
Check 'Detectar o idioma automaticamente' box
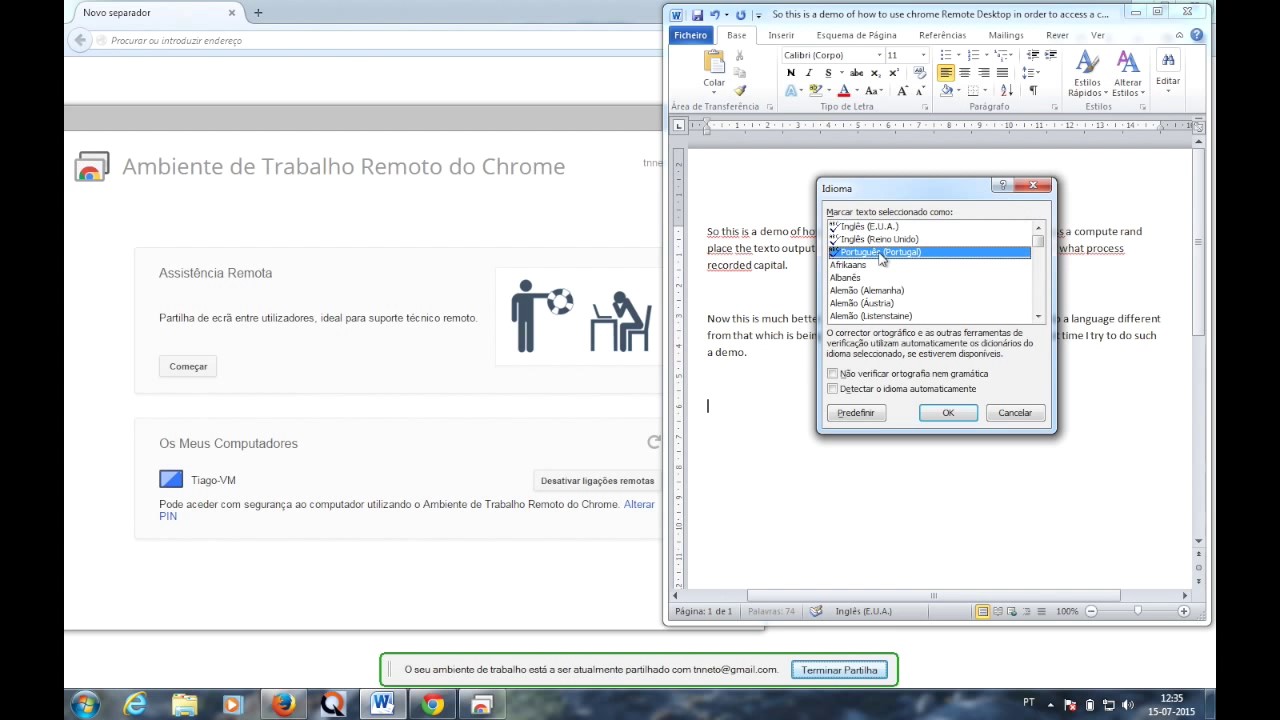coord(832,389)
